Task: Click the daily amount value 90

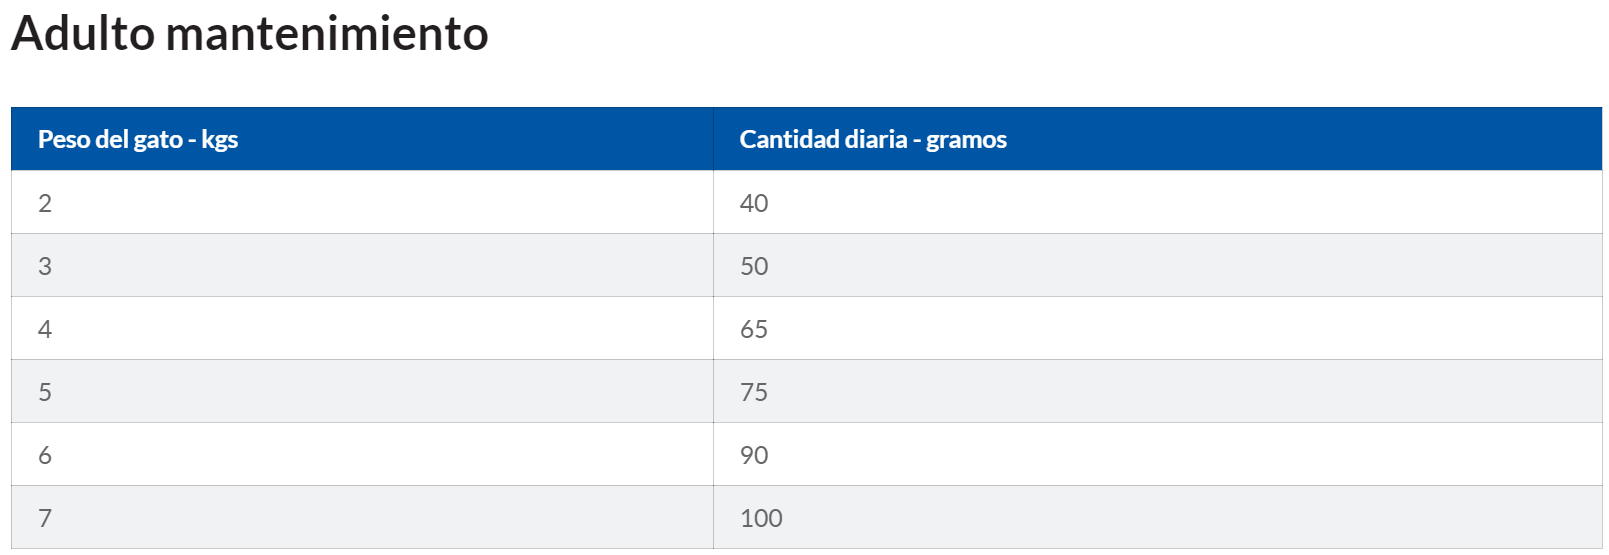Action: [754, 455]
